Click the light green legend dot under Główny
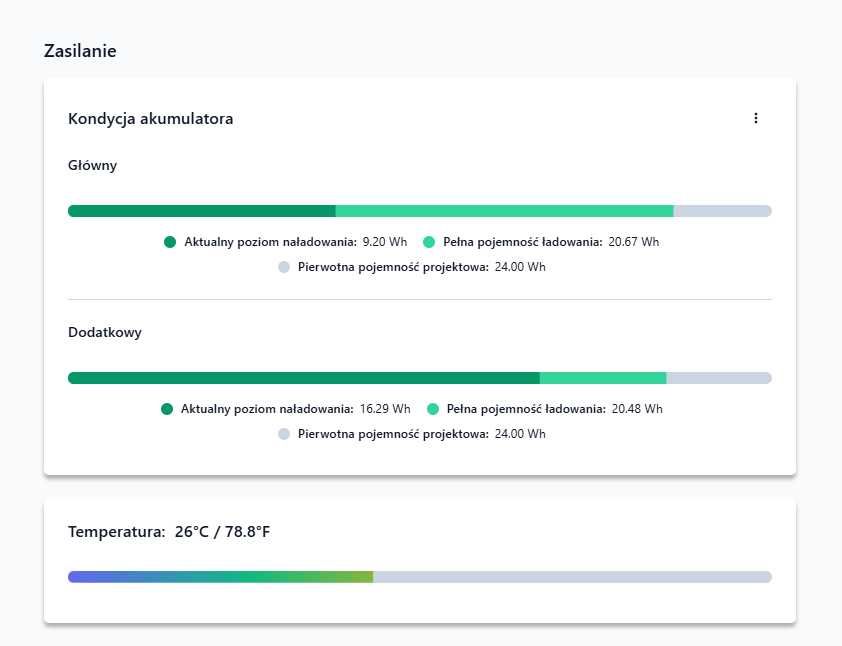 pyautogui.click(x=429, y=242)
